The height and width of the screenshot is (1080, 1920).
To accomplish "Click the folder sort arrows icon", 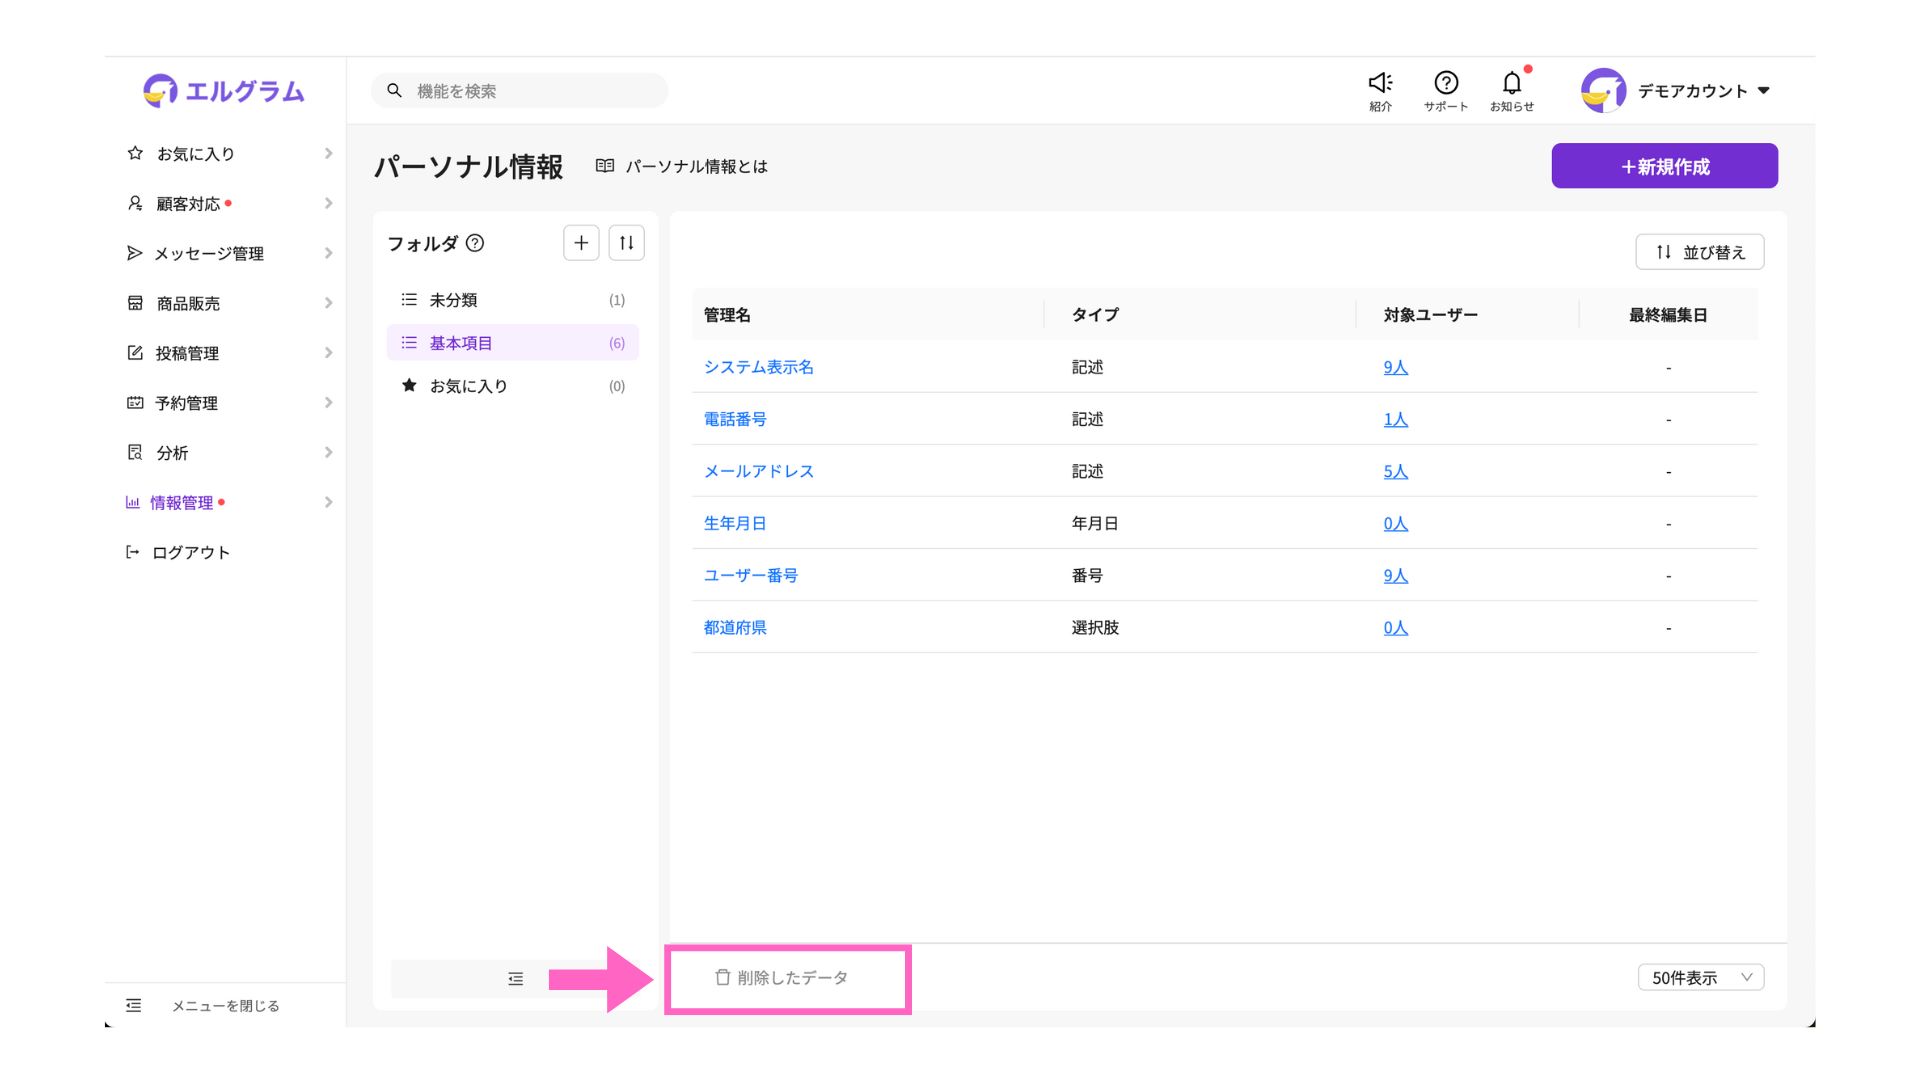I will [x=626, y=243].
